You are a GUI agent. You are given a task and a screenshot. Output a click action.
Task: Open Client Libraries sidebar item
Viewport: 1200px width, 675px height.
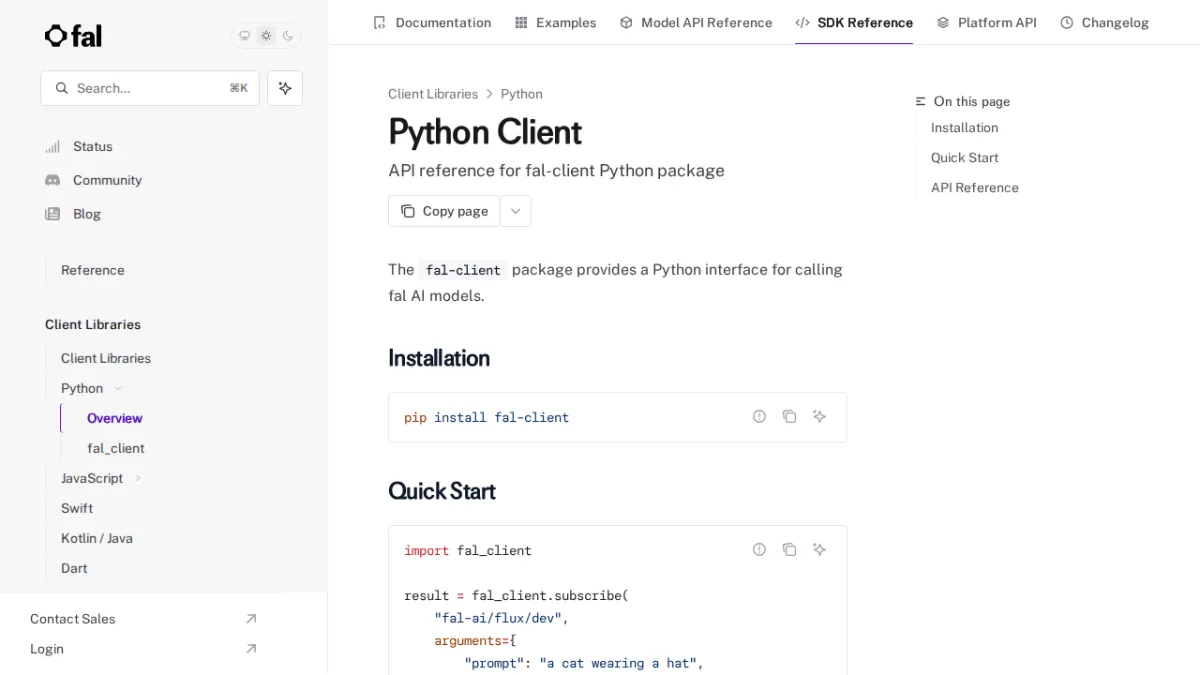point(106,358)
